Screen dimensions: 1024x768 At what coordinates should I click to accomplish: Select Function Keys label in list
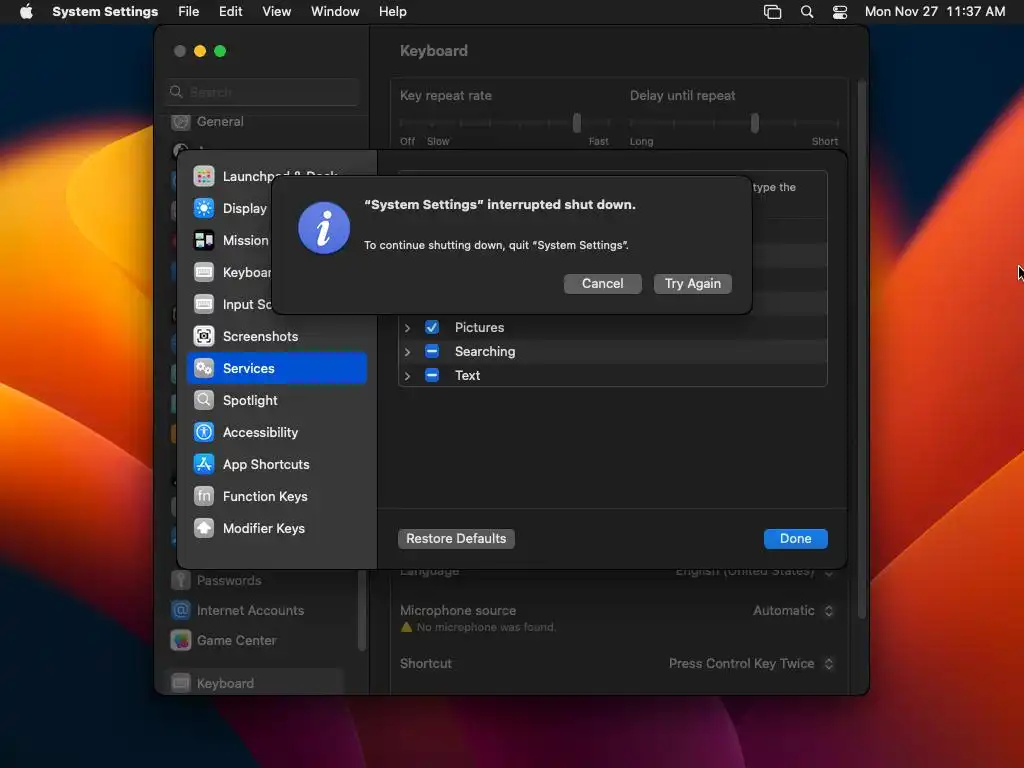click(265, 496)
